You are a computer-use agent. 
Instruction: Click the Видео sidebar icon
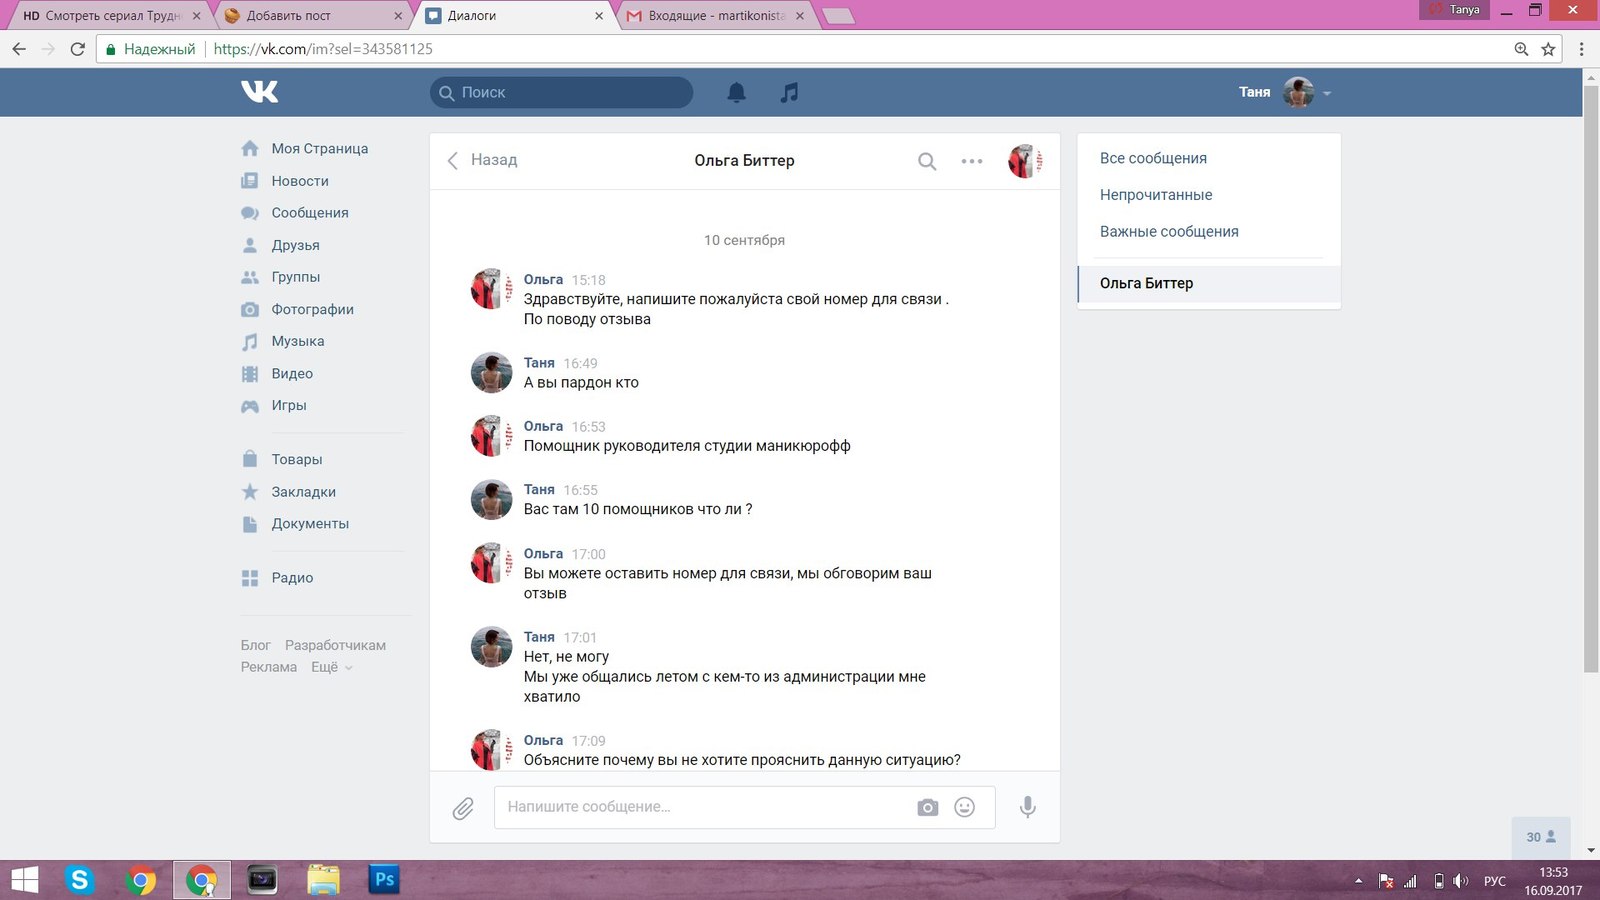[250, 374]
